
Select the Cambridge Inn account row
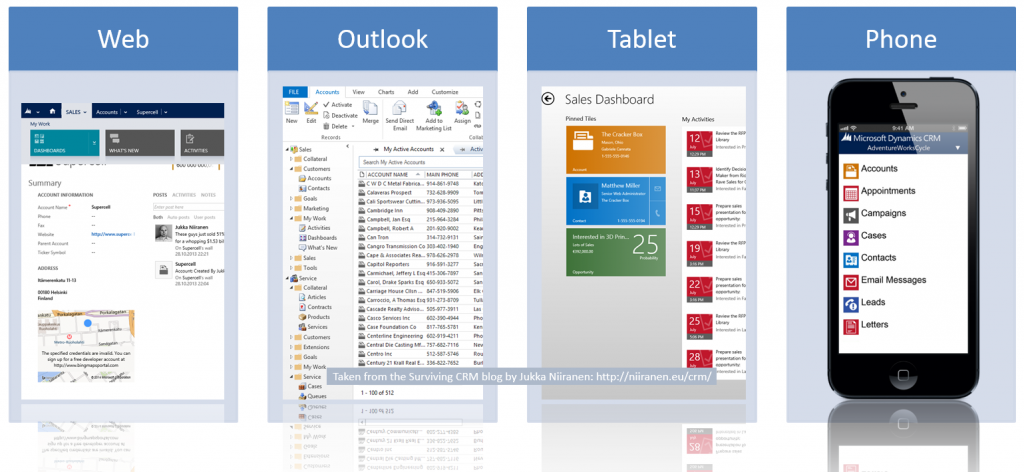tap(421, 212)
